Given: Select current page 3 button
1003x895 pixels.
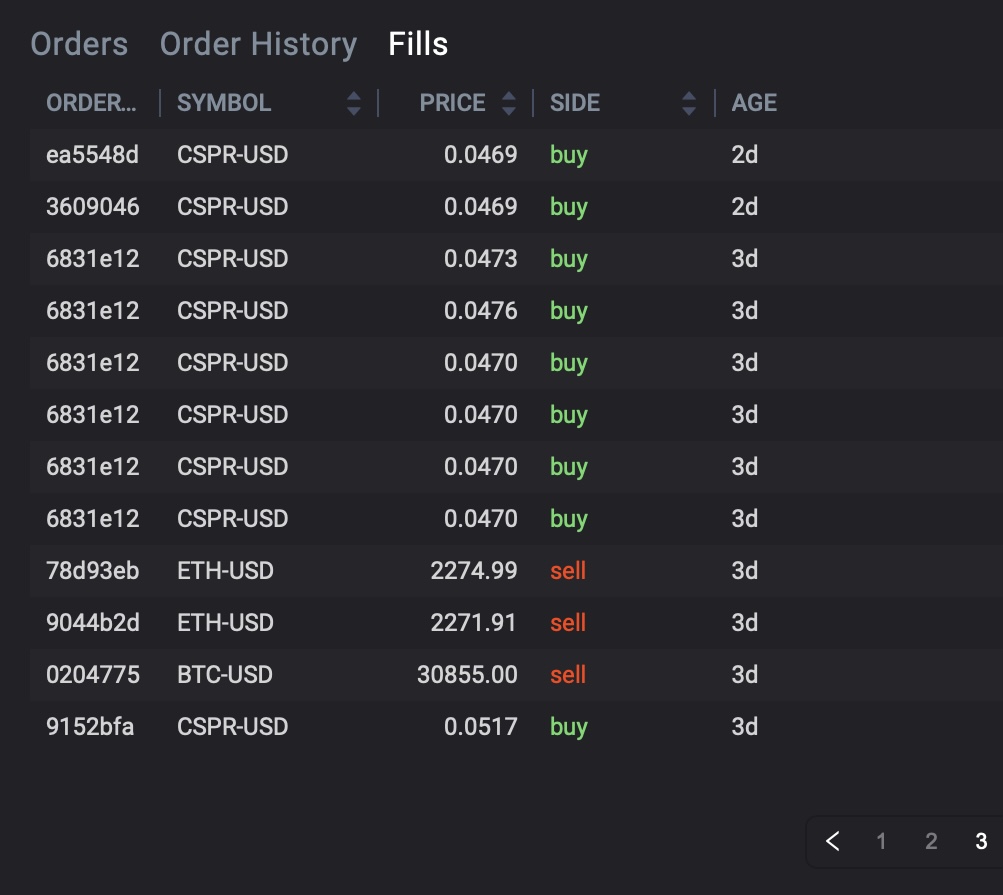Looking at the screenshot, I should pyautogui.click(x=981, y=841).
